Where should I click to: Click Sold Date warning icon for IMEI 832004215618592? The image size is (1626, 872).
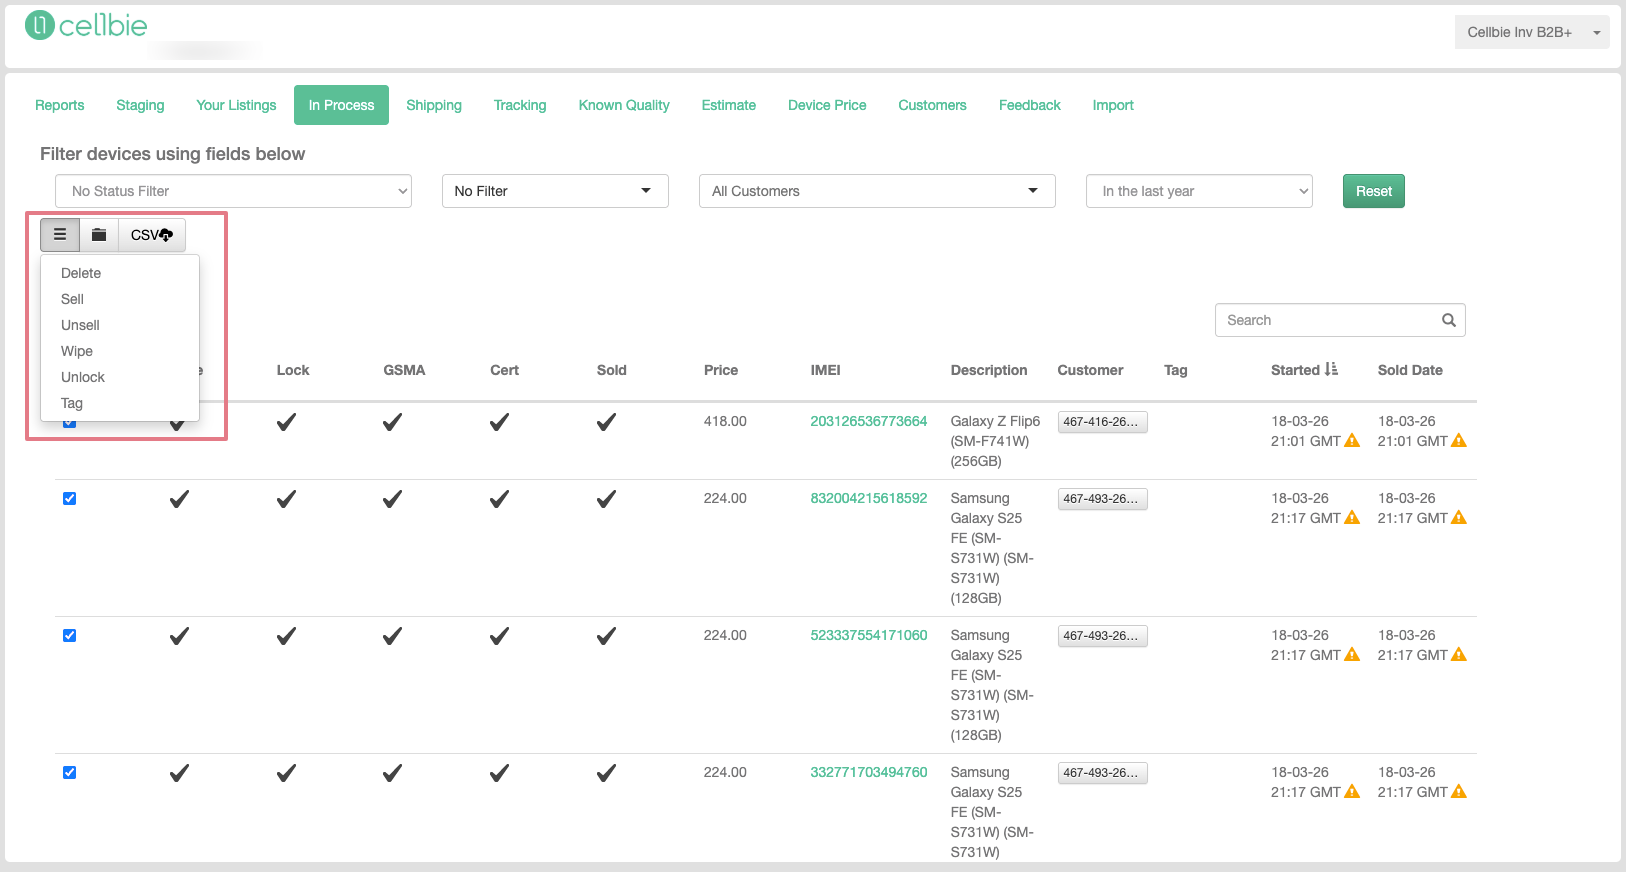1459,518
